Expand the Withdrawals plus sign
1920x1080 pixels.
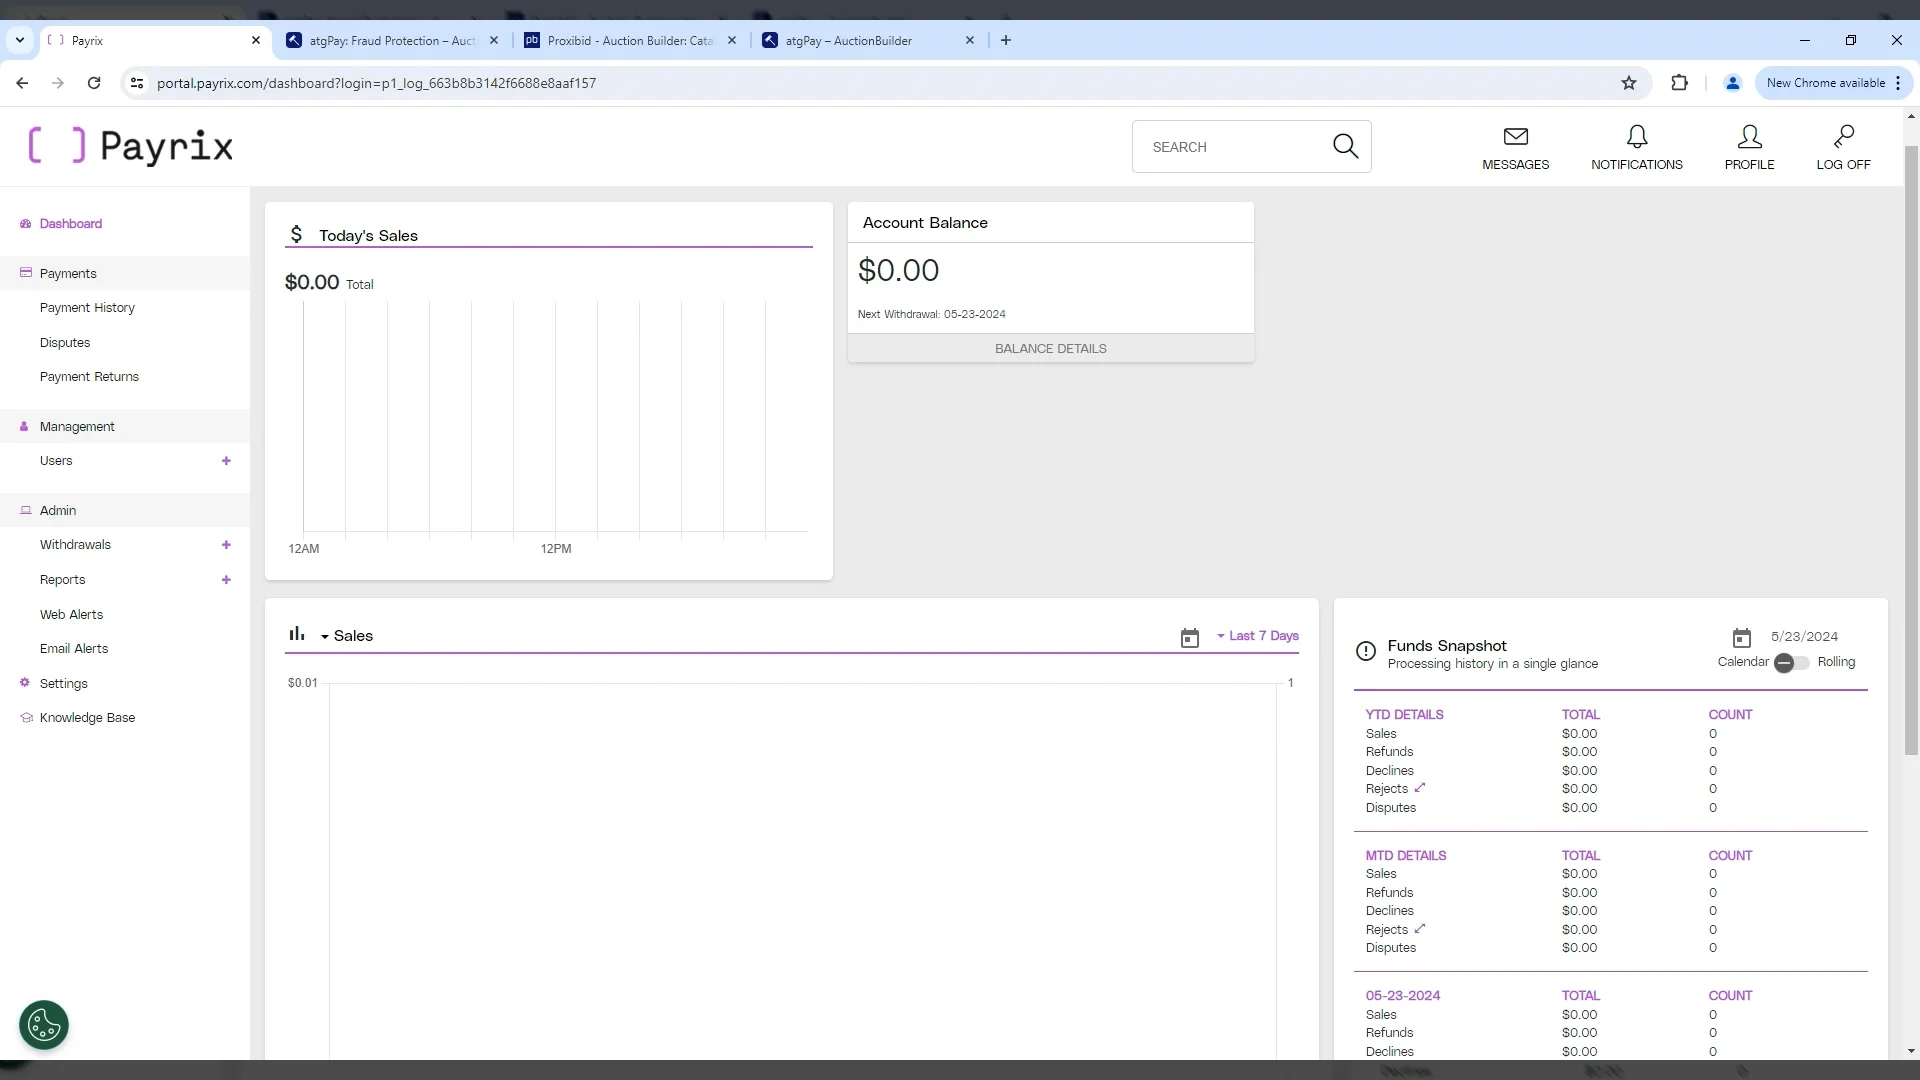(x=226, y=545)
